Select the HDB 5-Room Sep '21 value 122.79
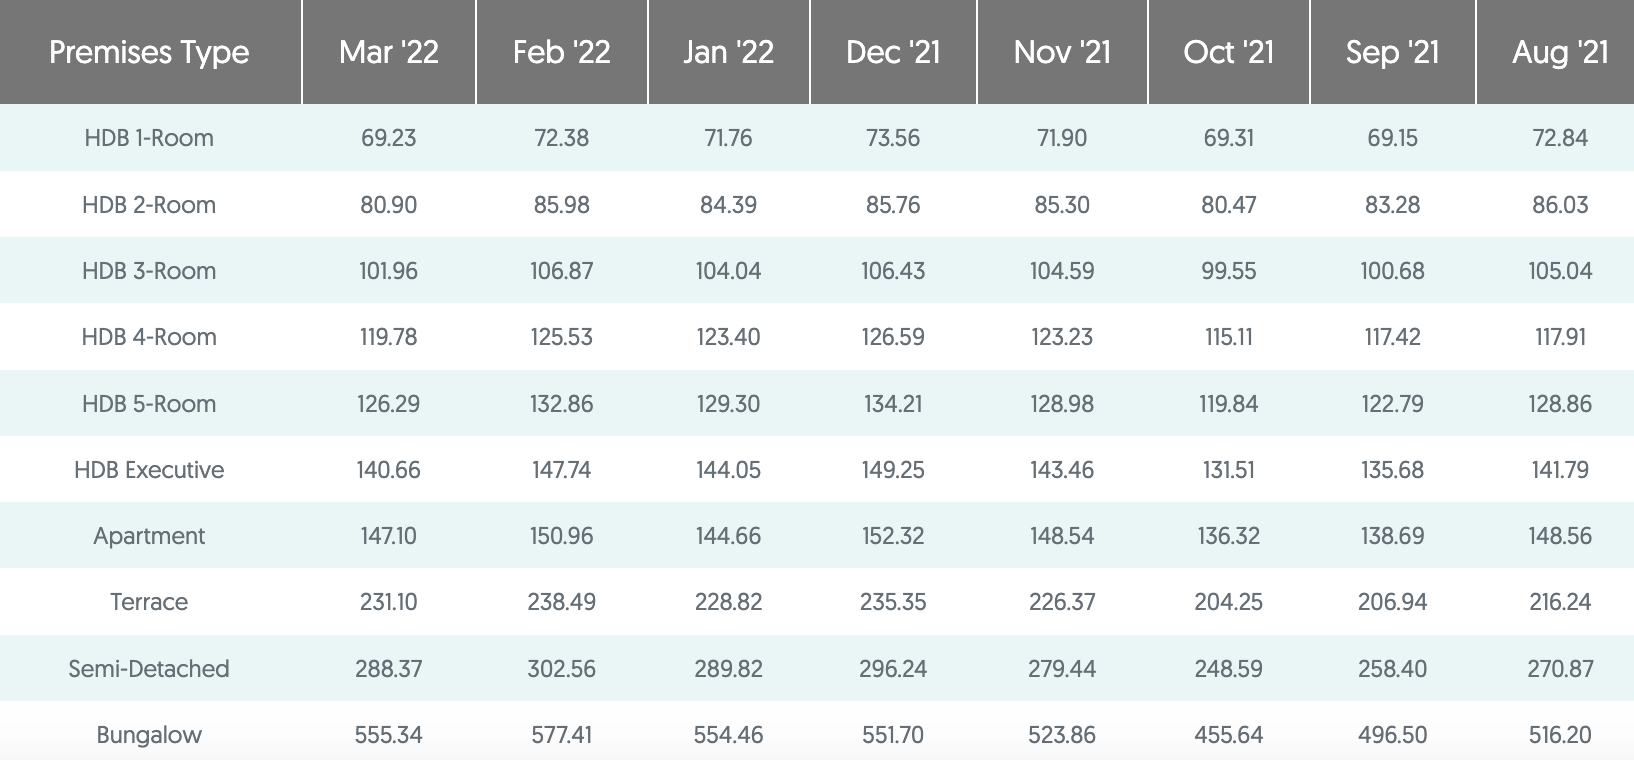This screenshot has height=760, width=1634. coord(1393,404)
